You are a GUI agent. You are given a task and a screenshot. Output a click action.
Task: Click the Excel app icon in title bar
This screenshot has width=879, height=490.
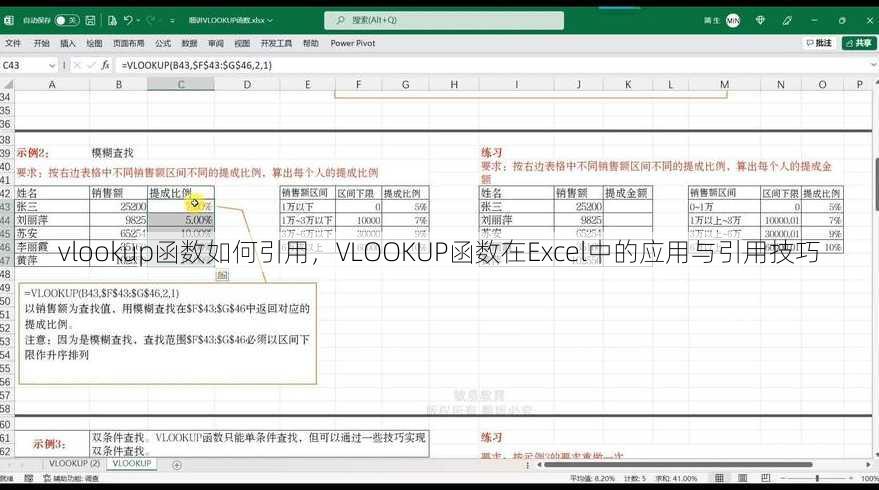pyautogui.click(x=8, y=20)
